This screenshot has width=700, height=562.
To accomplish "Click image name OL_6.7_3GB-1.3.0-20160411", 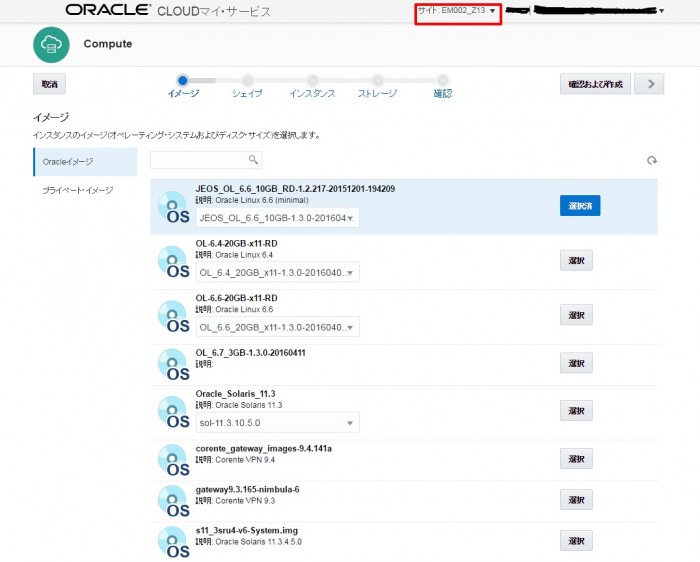I will [x=250, y=353].
